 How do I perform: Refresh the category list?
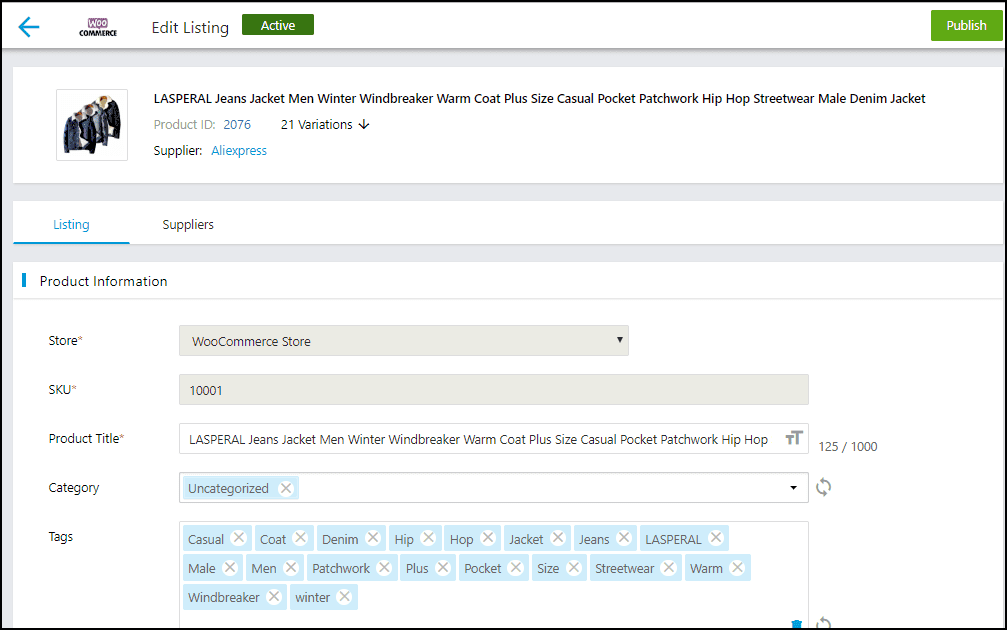pyautogui.click(x=823, y=487)
